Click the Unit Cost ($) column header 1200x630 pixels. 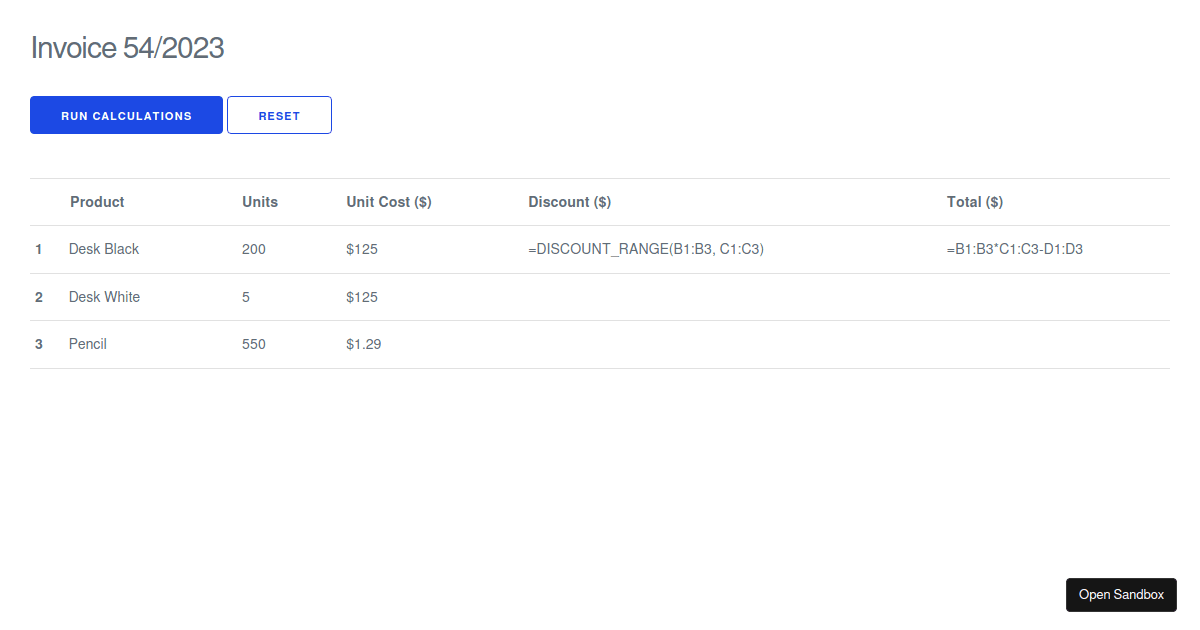389,202
